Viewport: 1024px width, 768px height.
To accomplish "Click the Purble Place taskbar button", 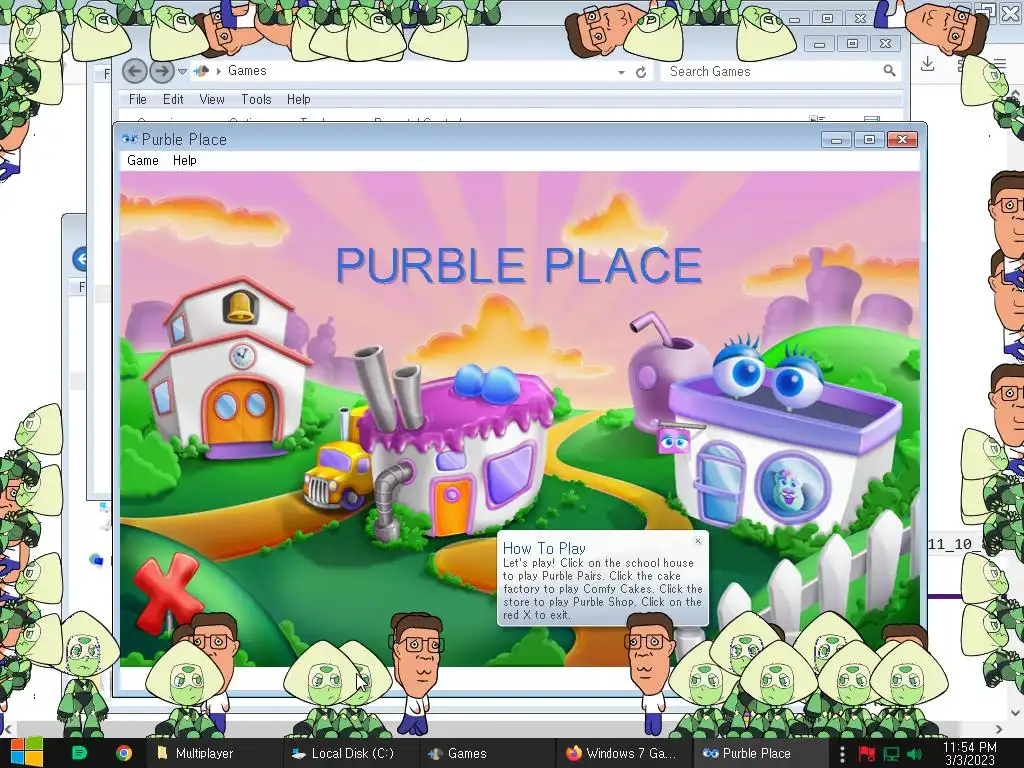I will (x=761, y=753).
